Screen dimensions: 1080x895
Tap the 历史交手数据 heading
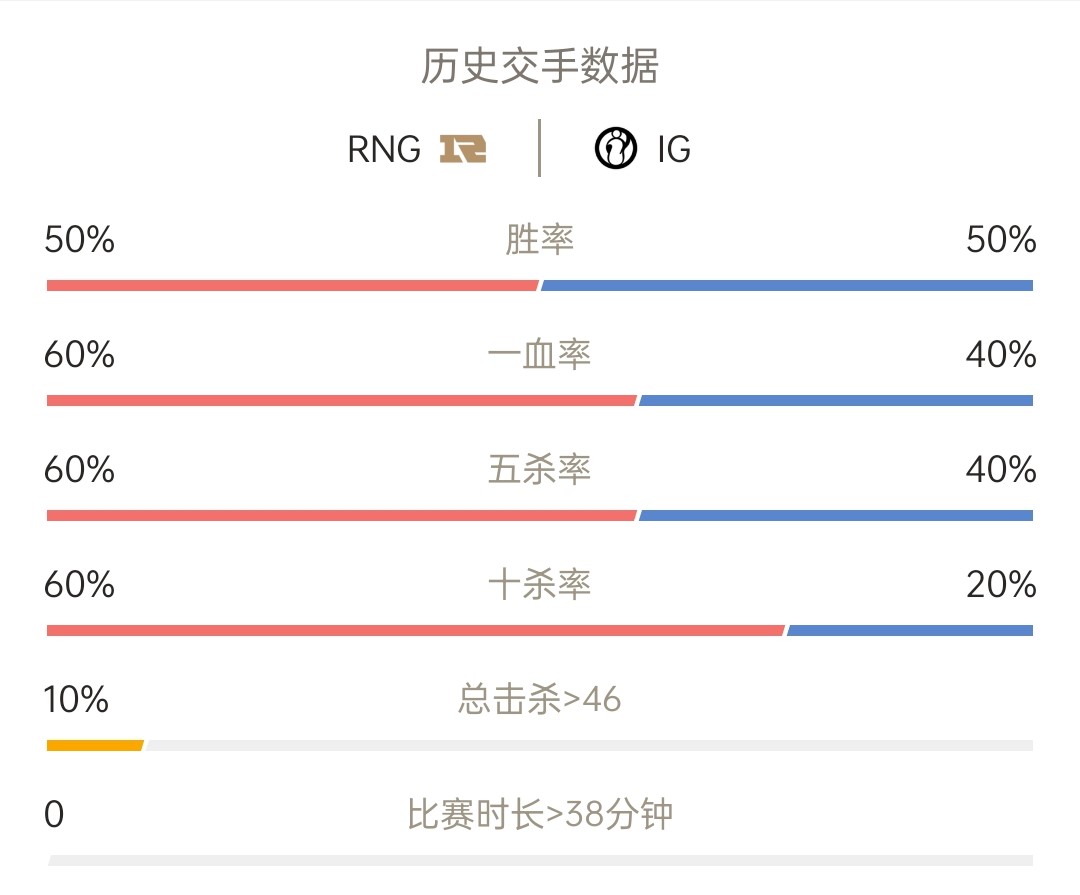[x=540, y=66]
